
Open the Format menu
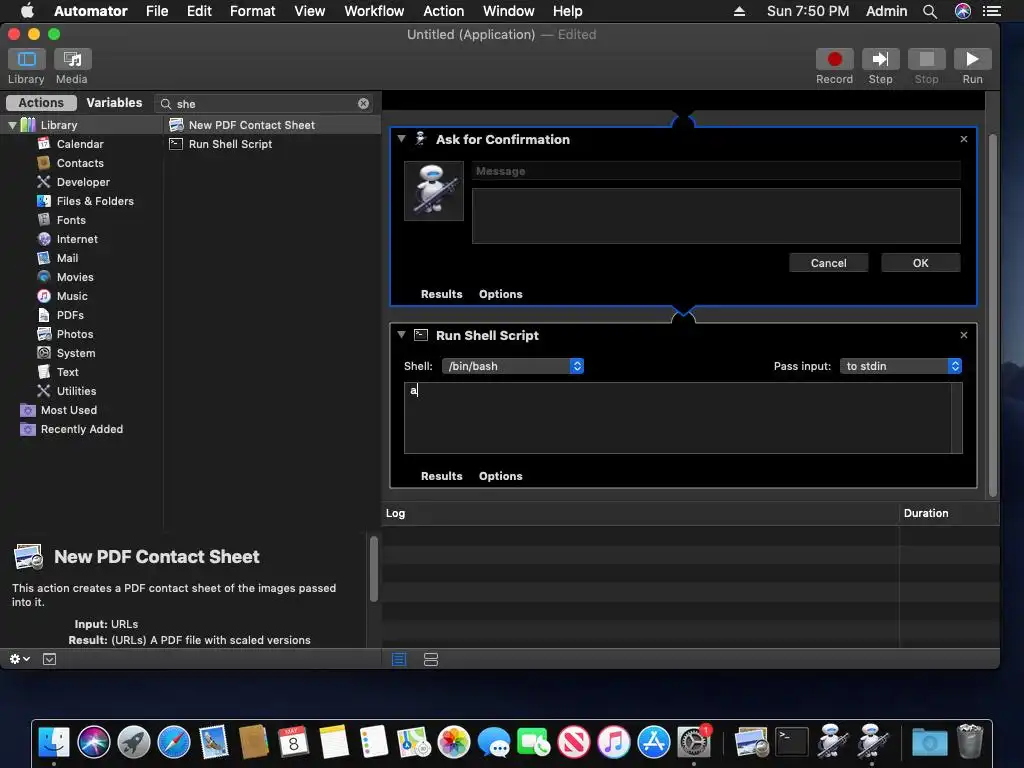click(x=253, y=11)
